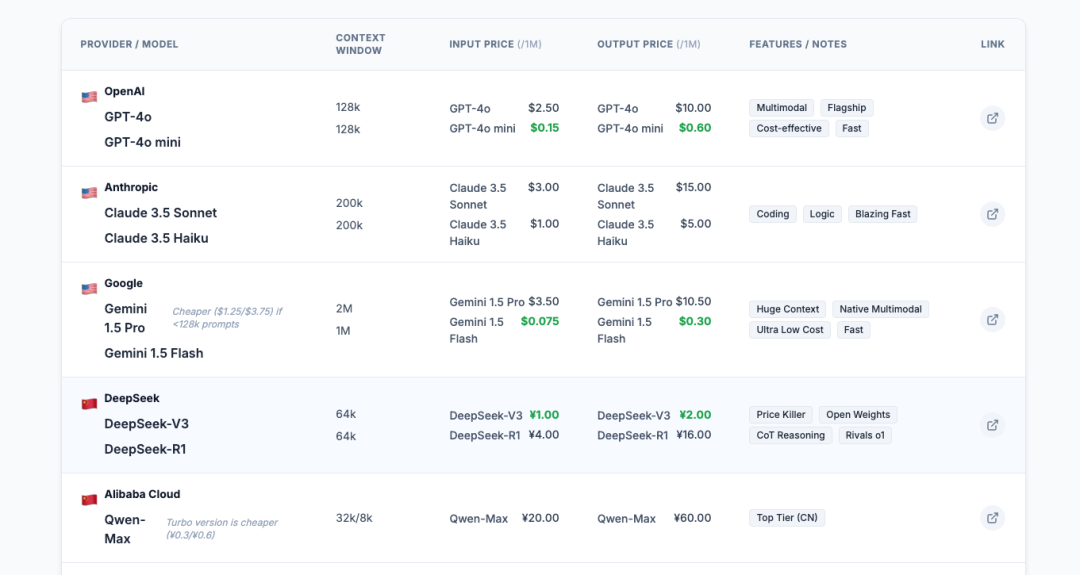Click the ¥16.00 DeepSeek-R1 output price
Viewport: 1080px width, 575px height.
(694, 435)
